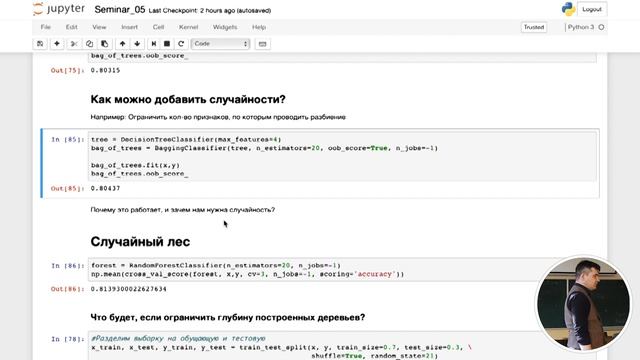Screen dimensions: 640x360
Task: Click the In [85] prompt label
Action: pos(68,140)
